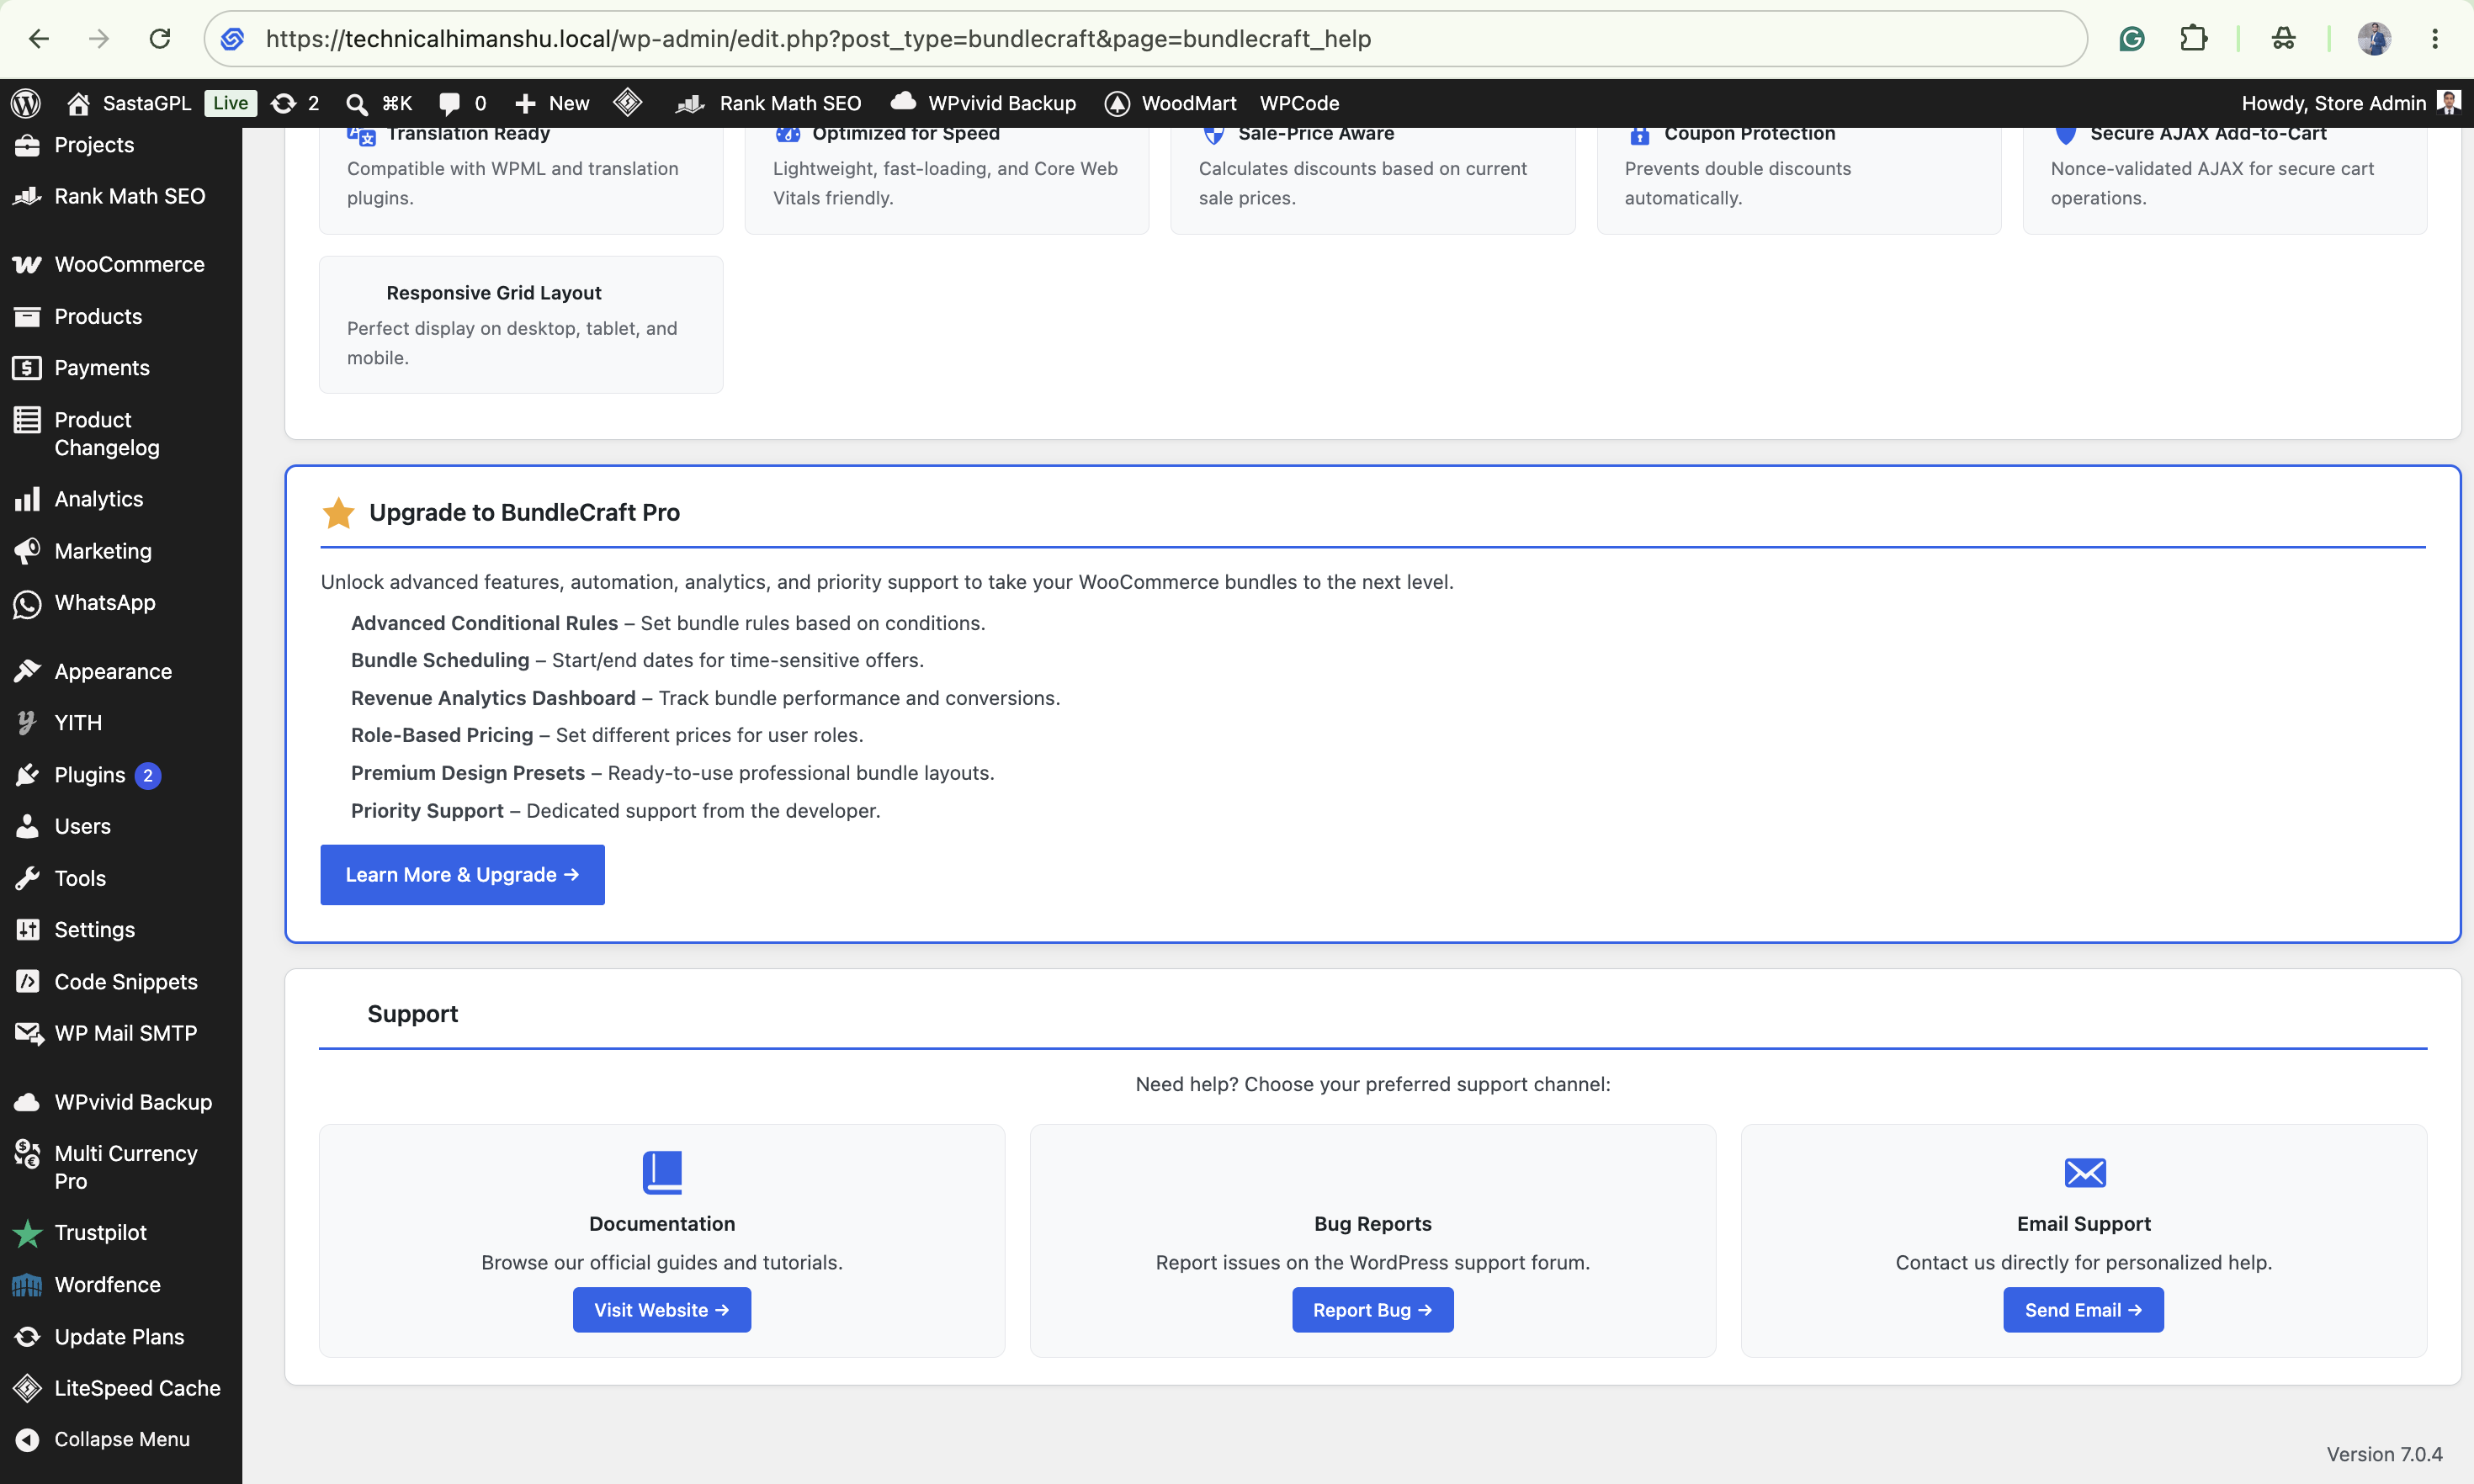Open Appearance in the sidebar

(121, 671)
